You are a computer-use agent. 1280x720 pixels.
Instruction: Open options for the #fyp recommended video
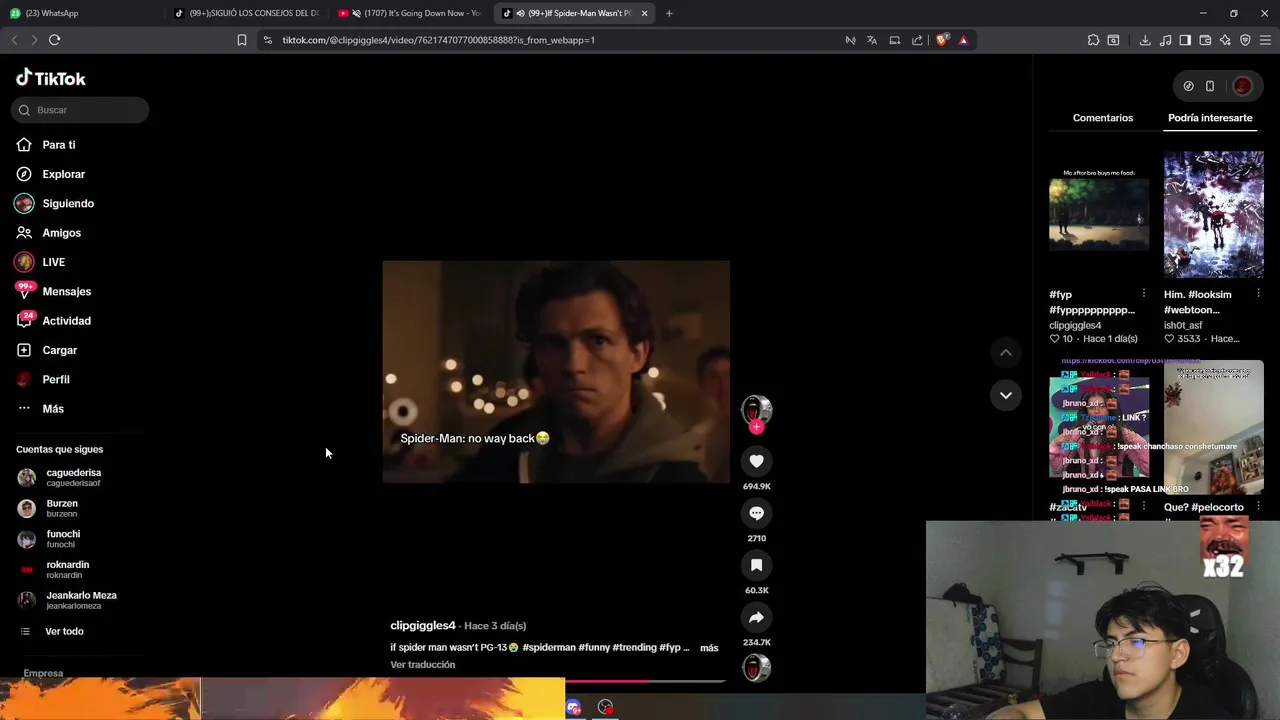pyautogui.click(x=1143, y=294)
